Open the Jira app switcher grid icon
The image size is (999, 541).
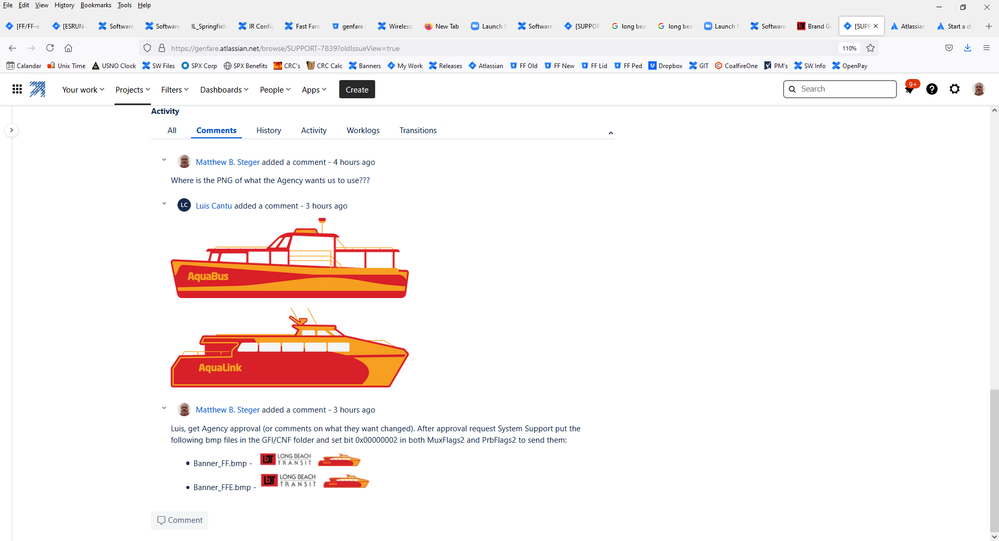pyautogui.click(x=17, y=89)
